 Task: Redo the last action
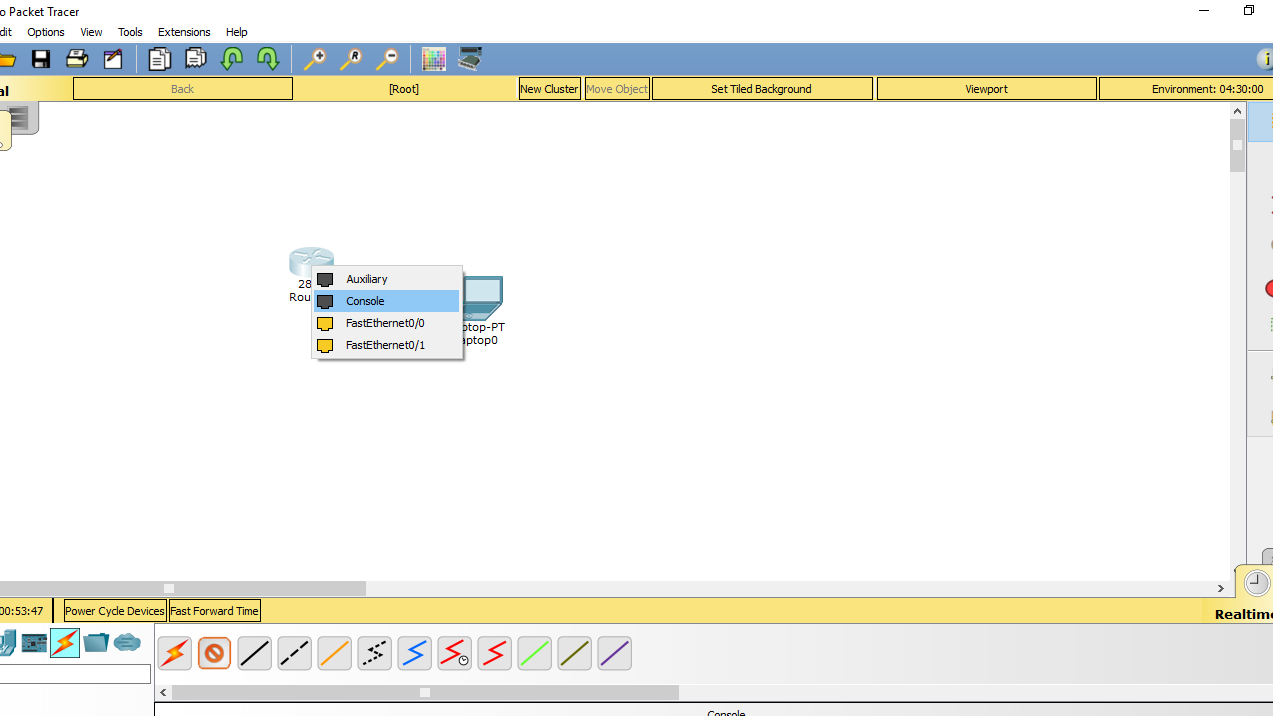(267, 59)
